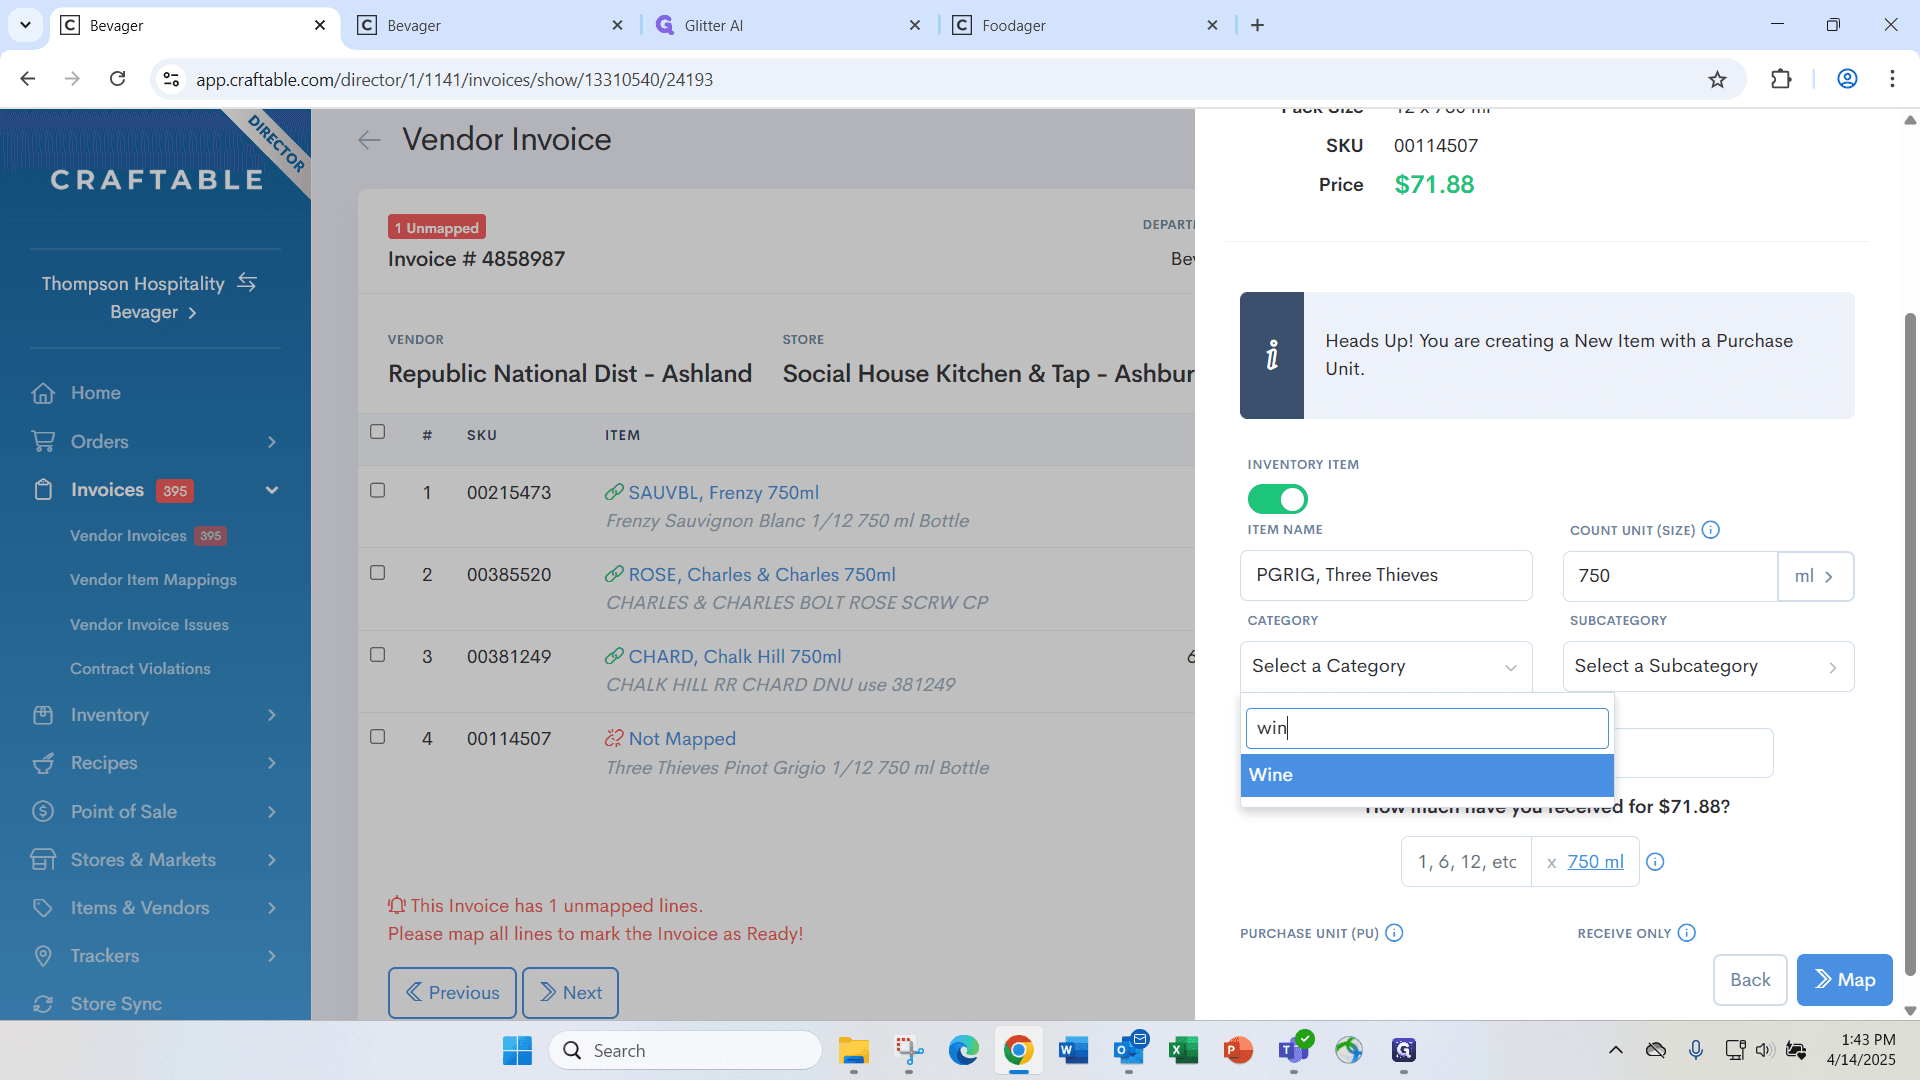Open the Receive Only info tooltip
1920x1080 pixels.
(1687, 933)
